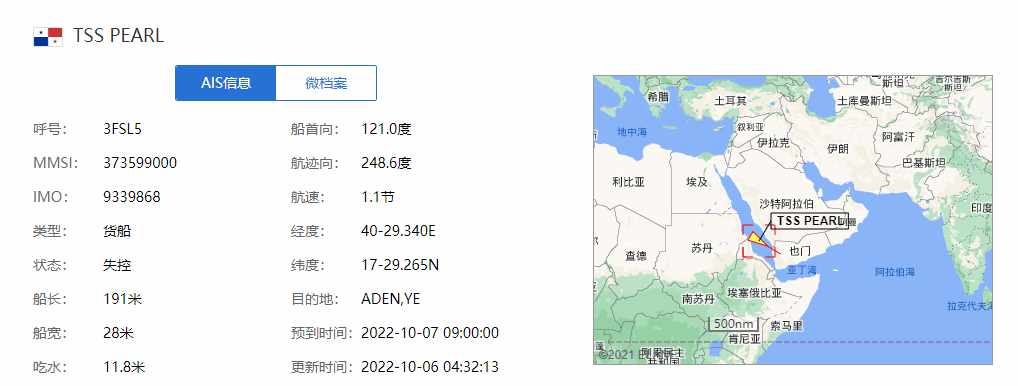This screenshot has width=1018, height=386.
Task: Click the status value 失控
Action: 117,265
